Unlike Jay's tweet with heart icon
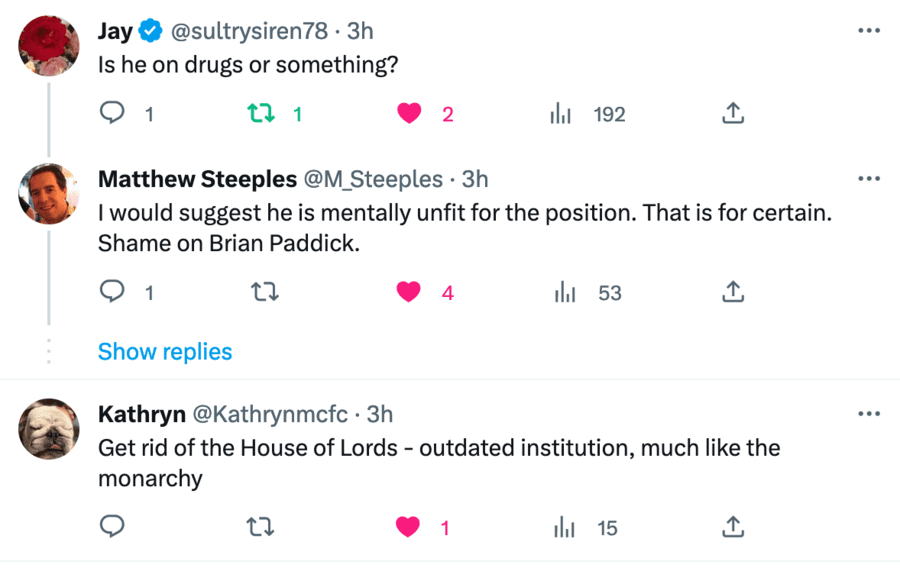900x568 pixels. [x=409, y=114]
